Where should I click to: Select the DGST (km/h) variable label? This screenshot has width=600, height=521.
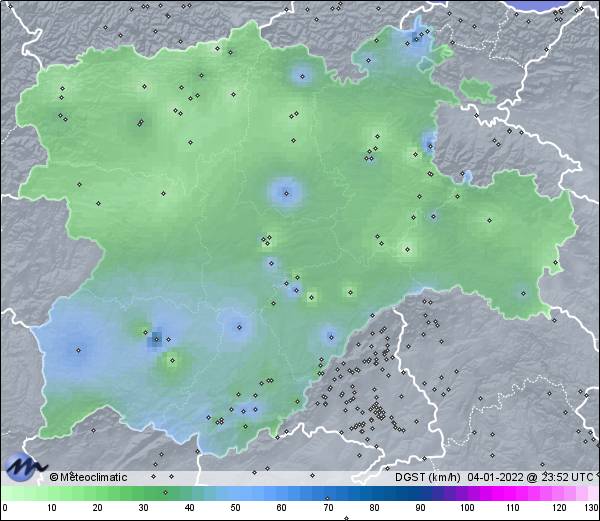tap(427, 477)
